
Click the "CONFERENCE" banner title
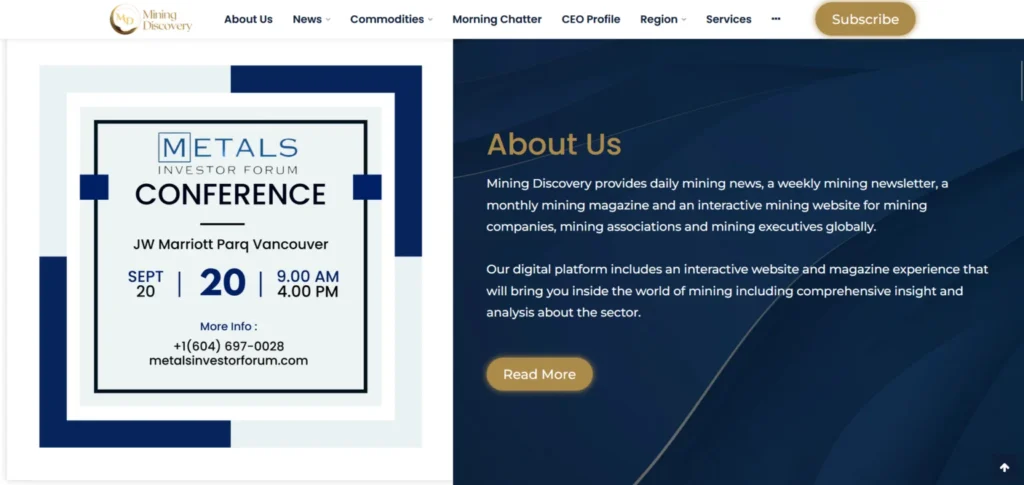pos(231,195)
